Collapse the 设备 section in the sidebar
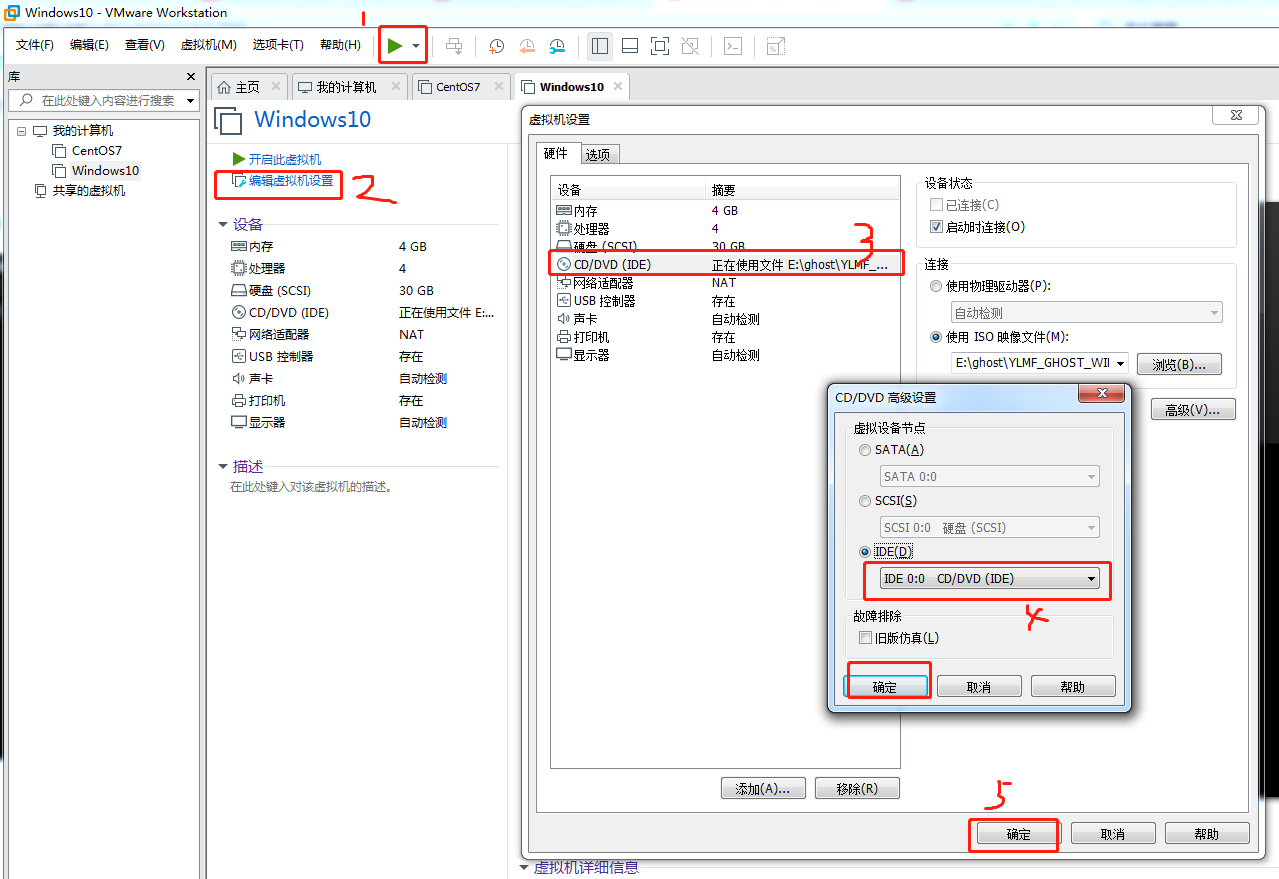The width and height of the screenshot is (1279, 879). [x=222, y=224]
